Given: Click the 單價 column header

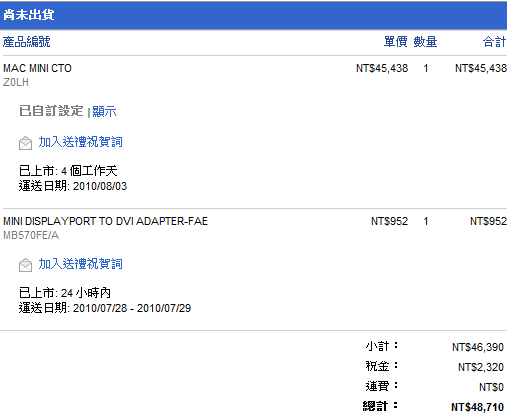Looking at the screenshot, I should [x=396, y=42].
